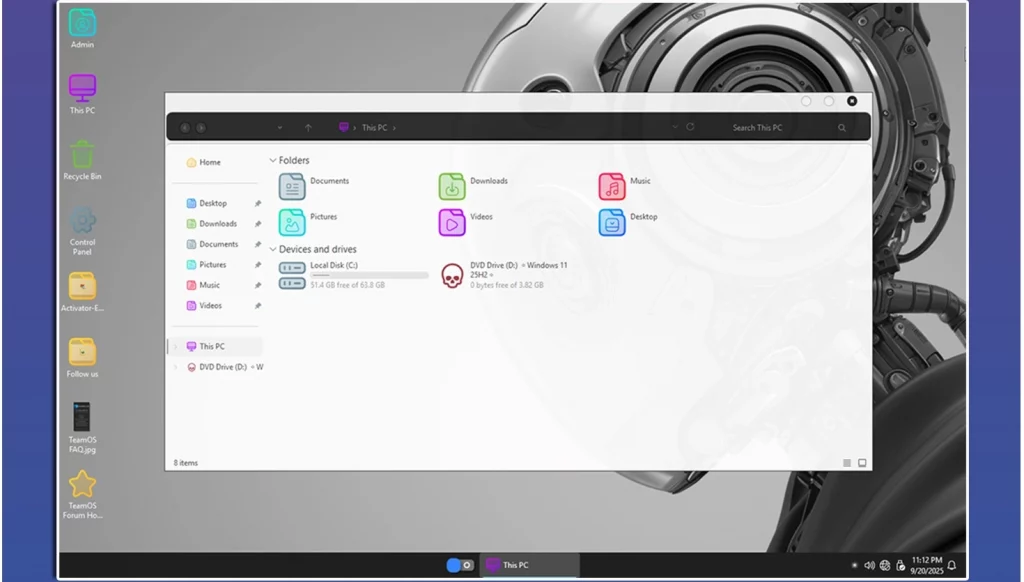
Task: Open the DVD Drive (D:) skull icon
Action: pyautogui.click(x=452, y=276)
